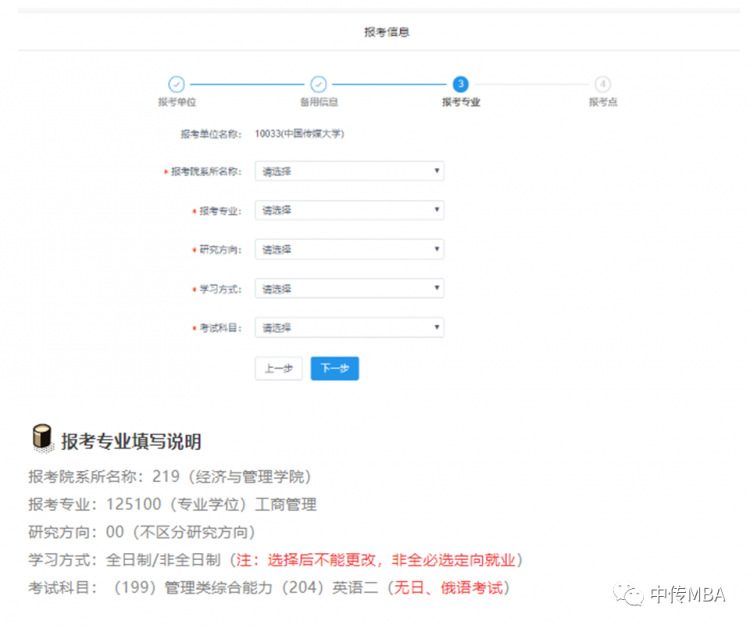Click the 上一步 button

[x=279, y=368]
